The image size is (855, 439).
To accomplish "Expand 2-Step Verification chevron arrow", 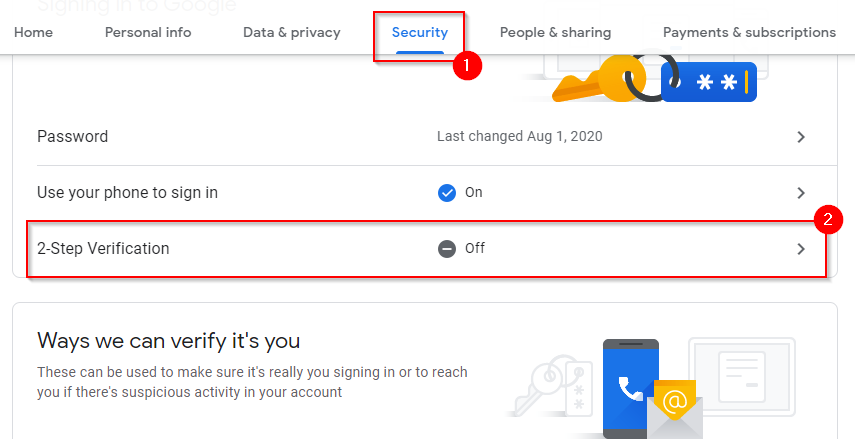I will tap(801, 249).
